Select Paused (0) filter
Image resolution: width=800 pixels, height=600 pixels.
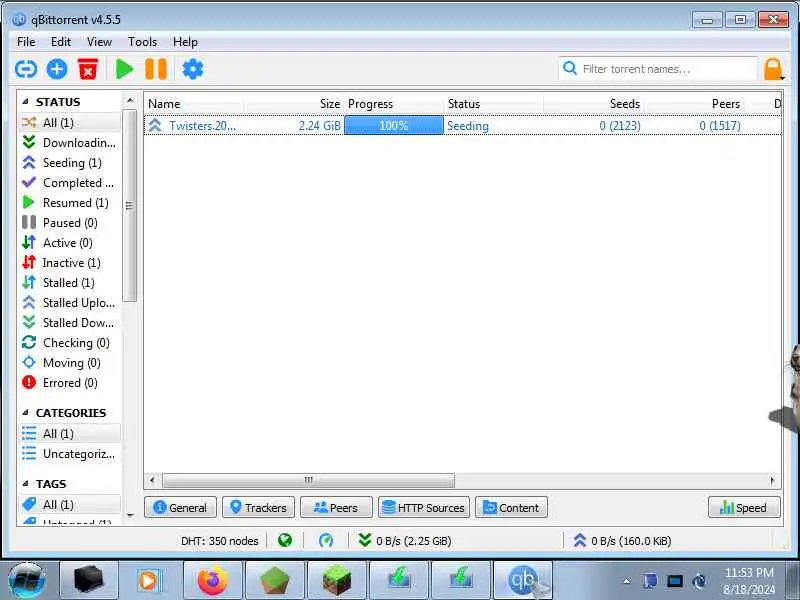(70, 222)
